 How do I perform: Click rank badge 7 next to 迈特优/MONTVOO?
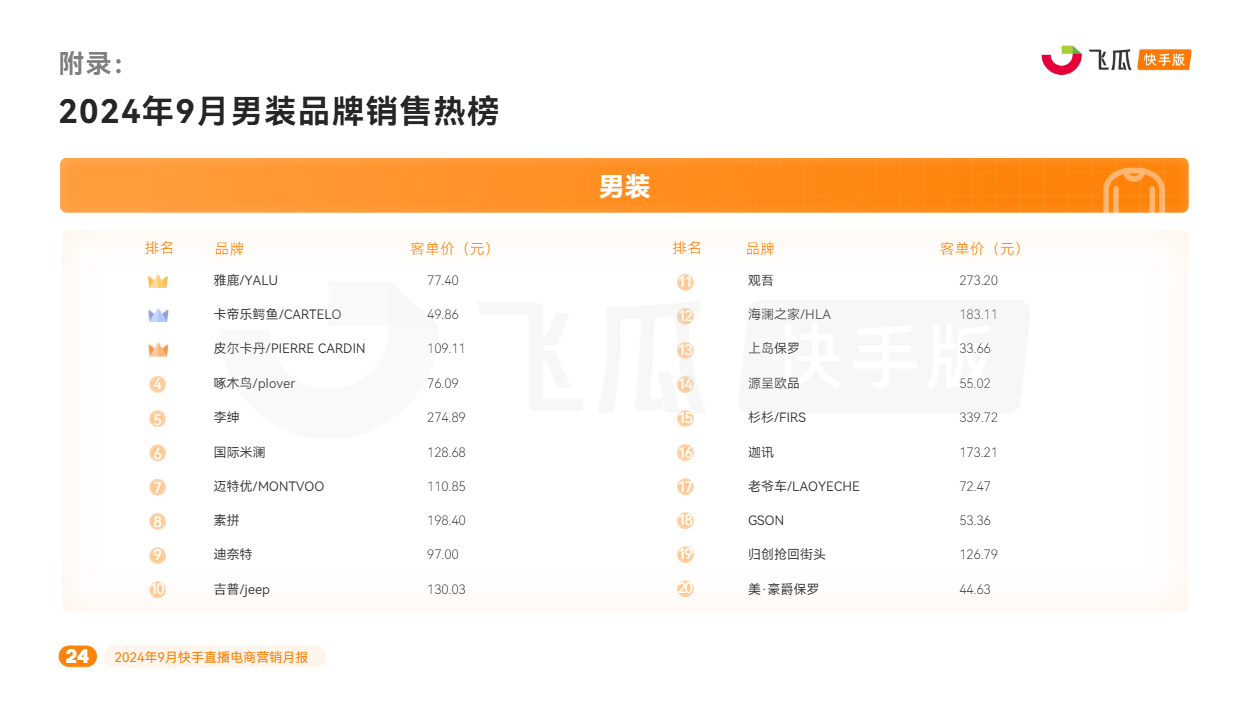point(158,488)
